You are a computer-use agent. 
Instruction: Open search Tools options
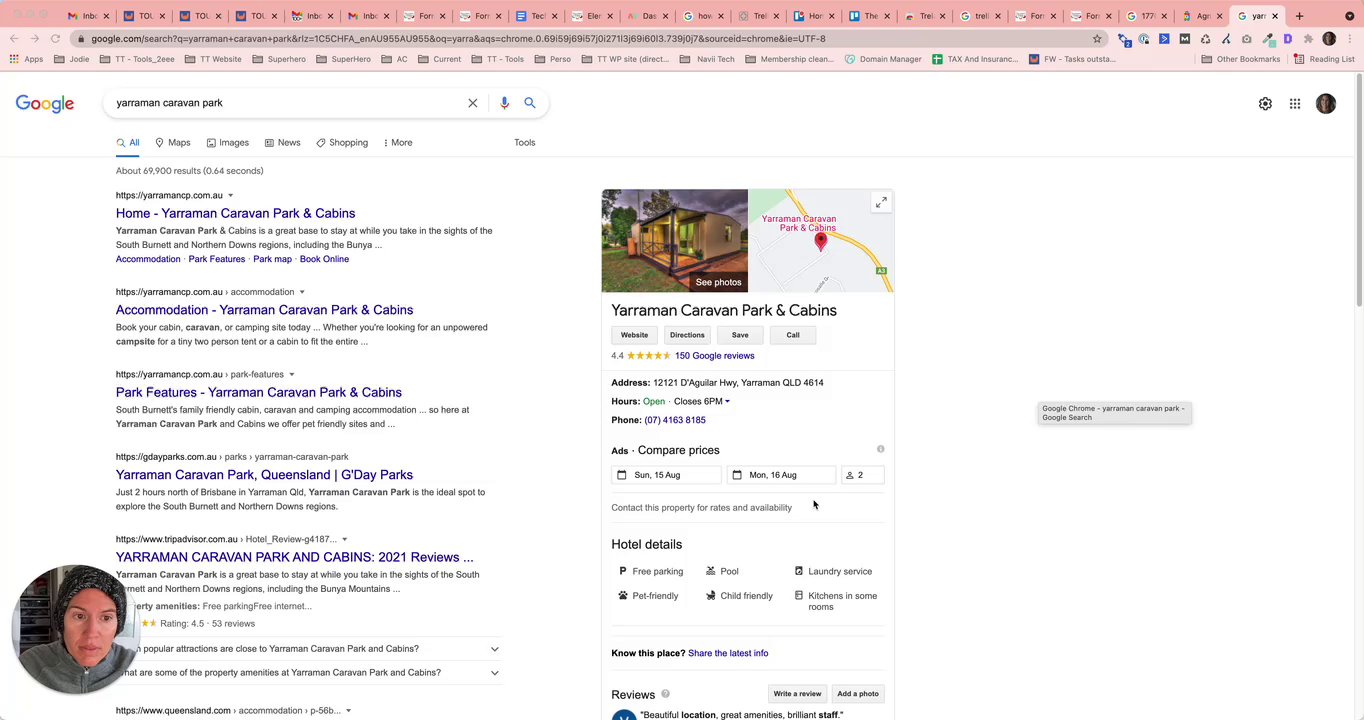point(524,143)
